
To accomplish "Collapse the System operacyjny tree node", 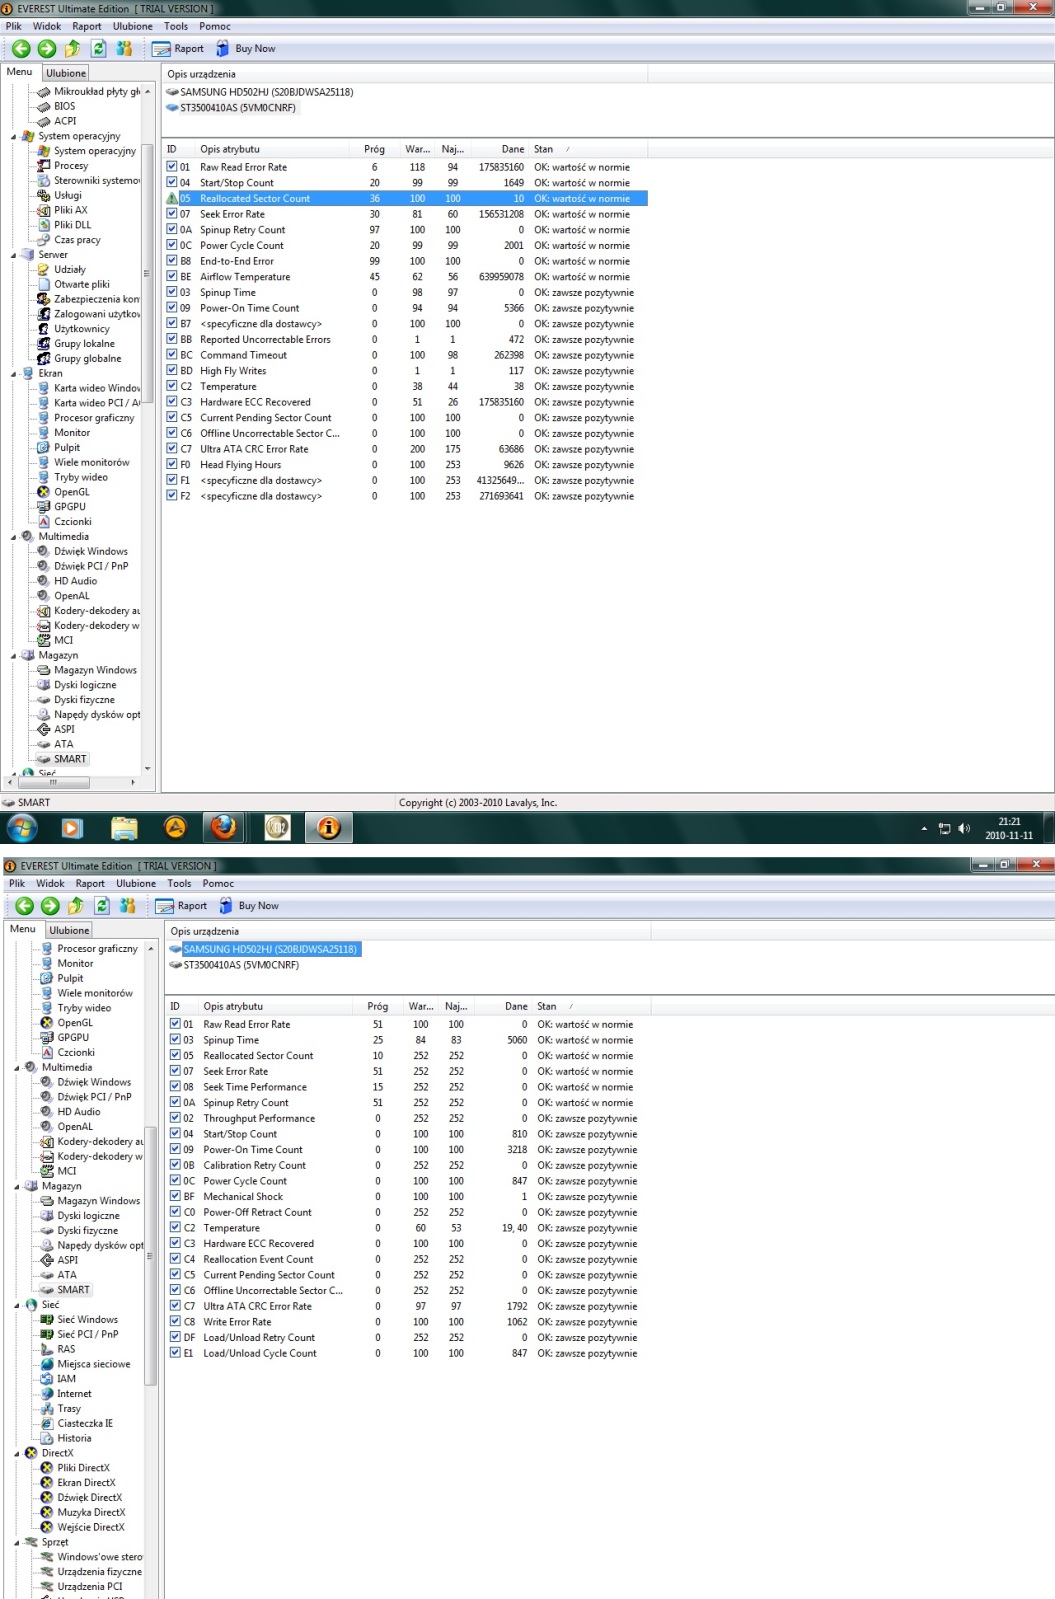I will pyautogui.click(x=14, y=137).
